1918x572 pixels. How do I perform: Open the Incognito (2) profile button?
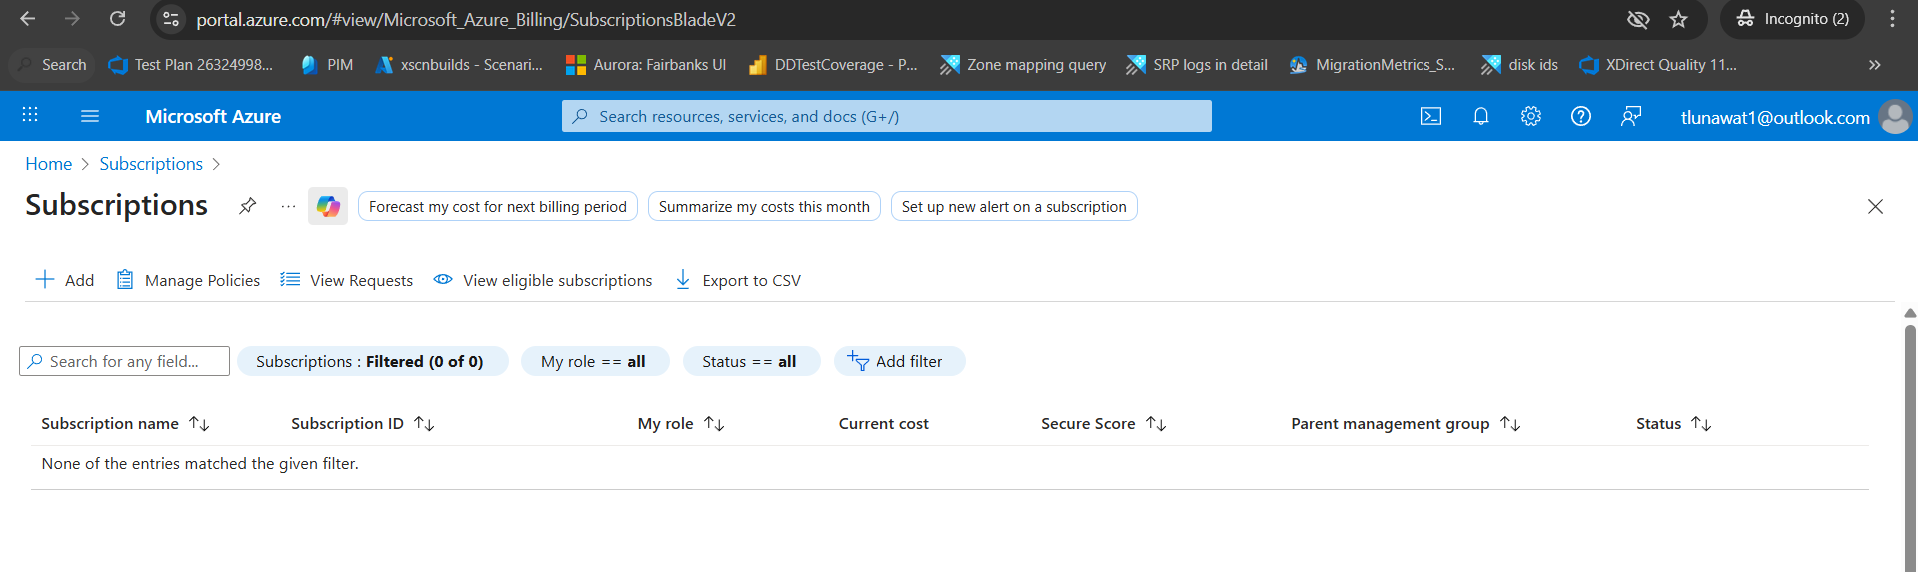(1792, 19)
